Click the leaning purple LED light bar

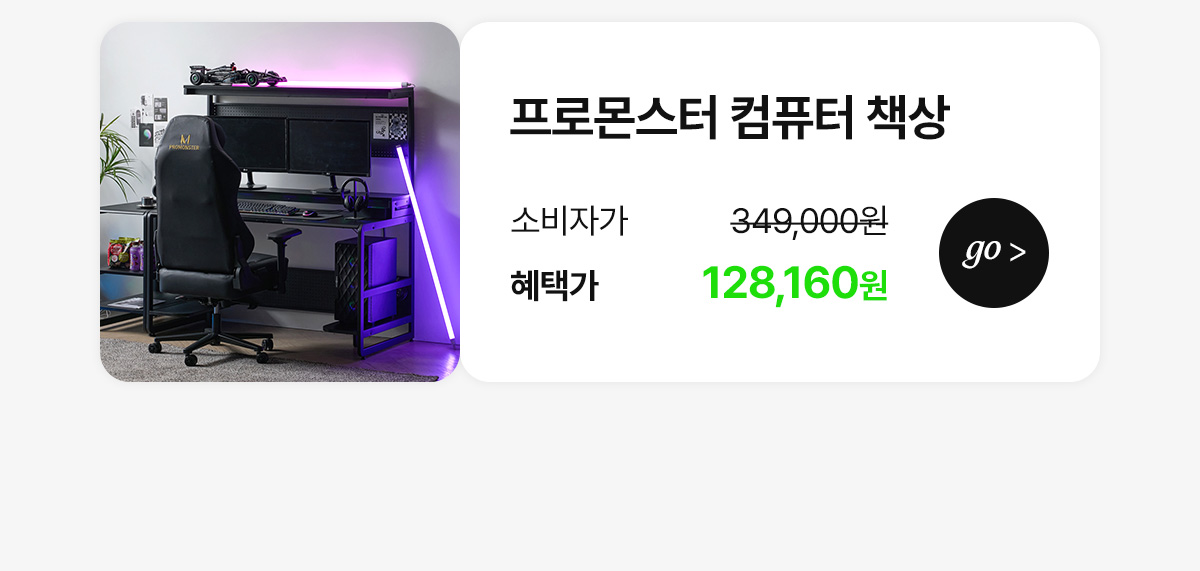click(x=427, y=243)
